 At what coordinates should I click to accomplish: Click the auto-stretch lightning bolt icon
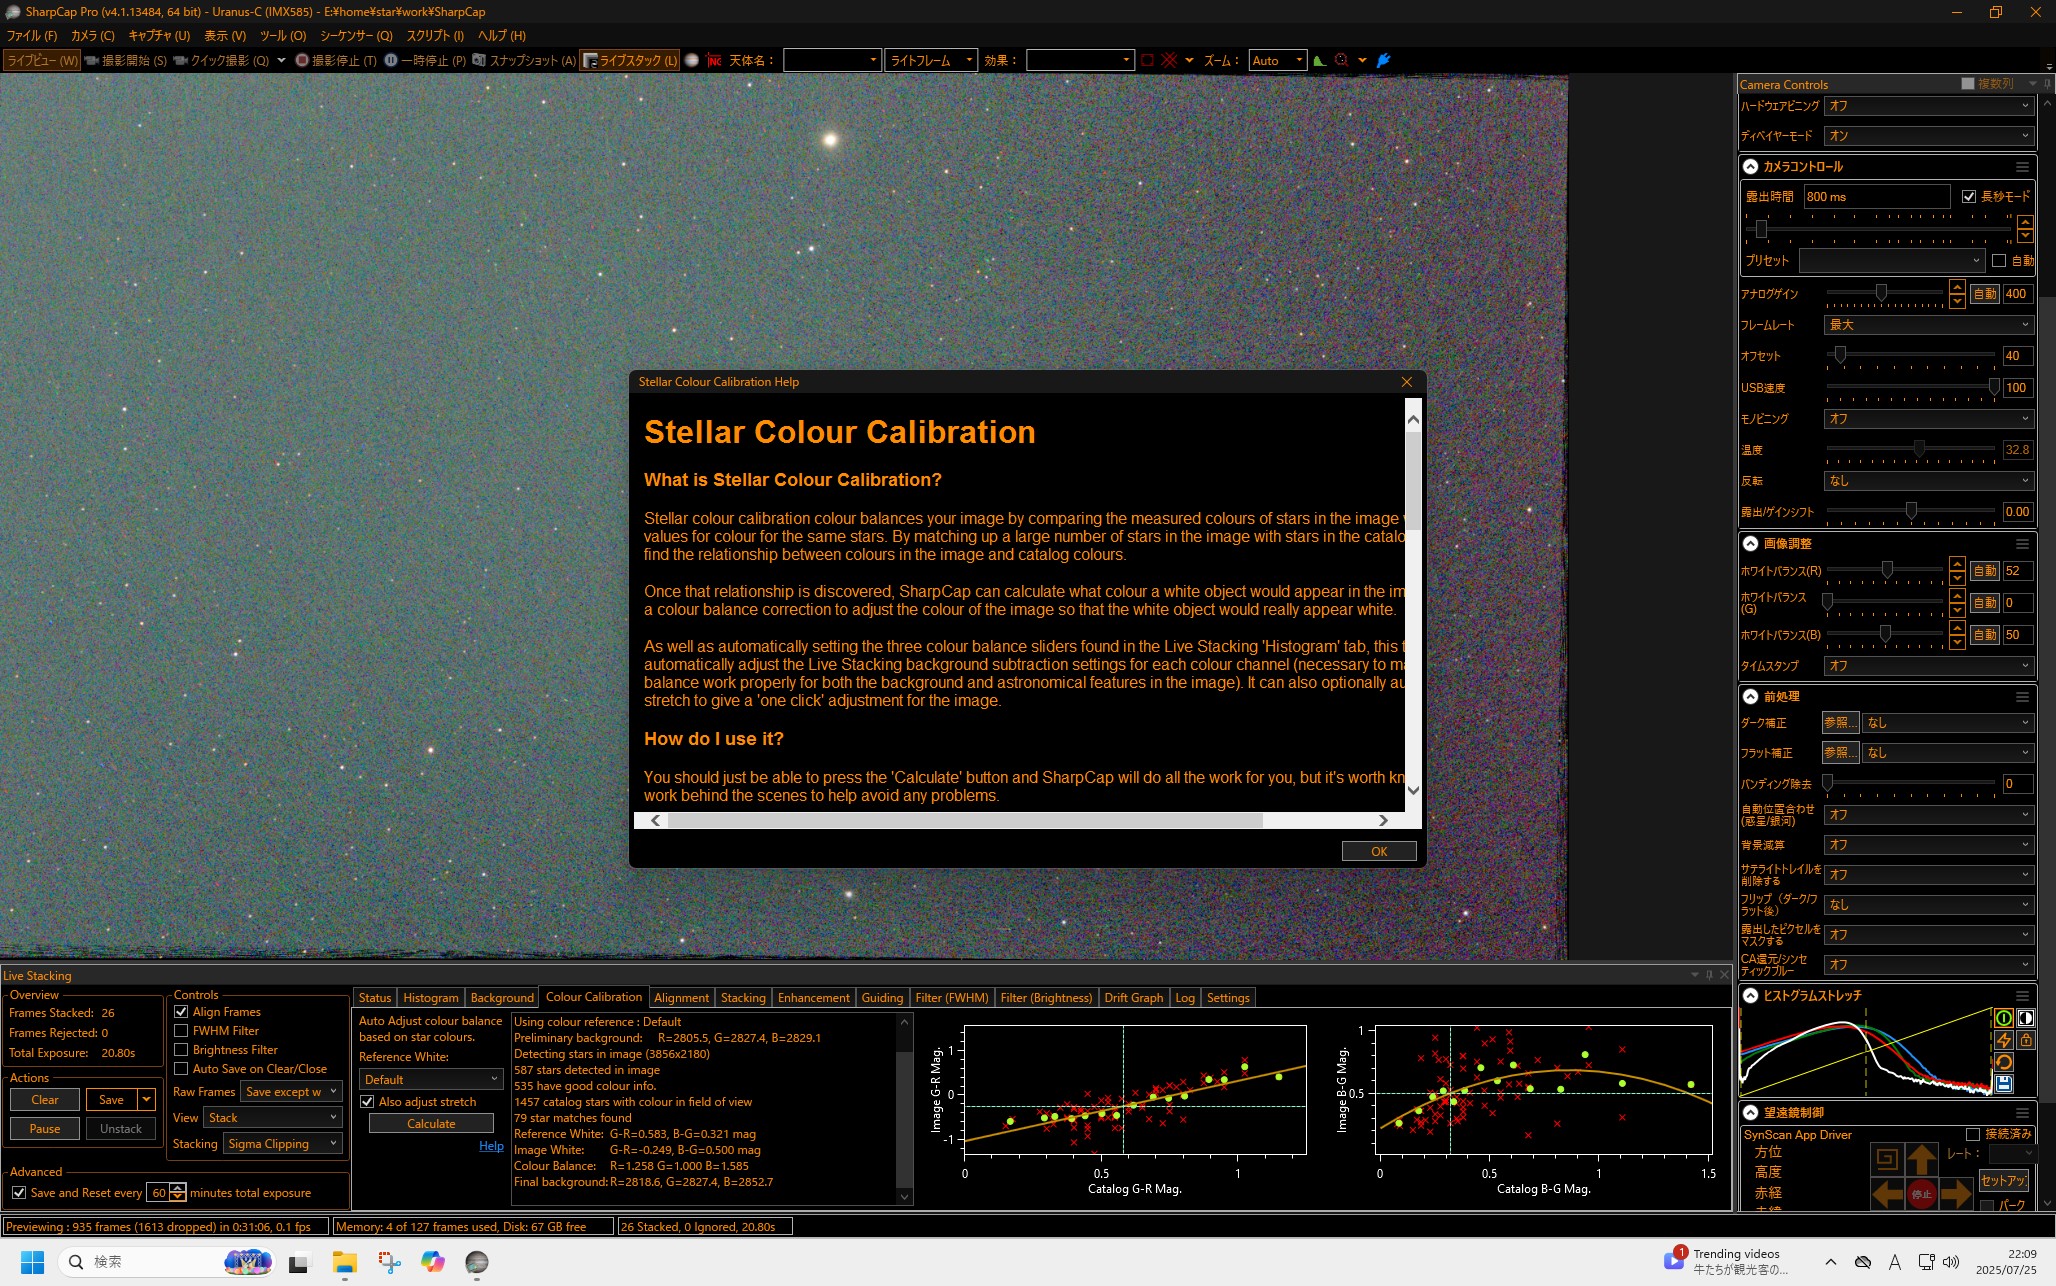pos(2004,1040)
